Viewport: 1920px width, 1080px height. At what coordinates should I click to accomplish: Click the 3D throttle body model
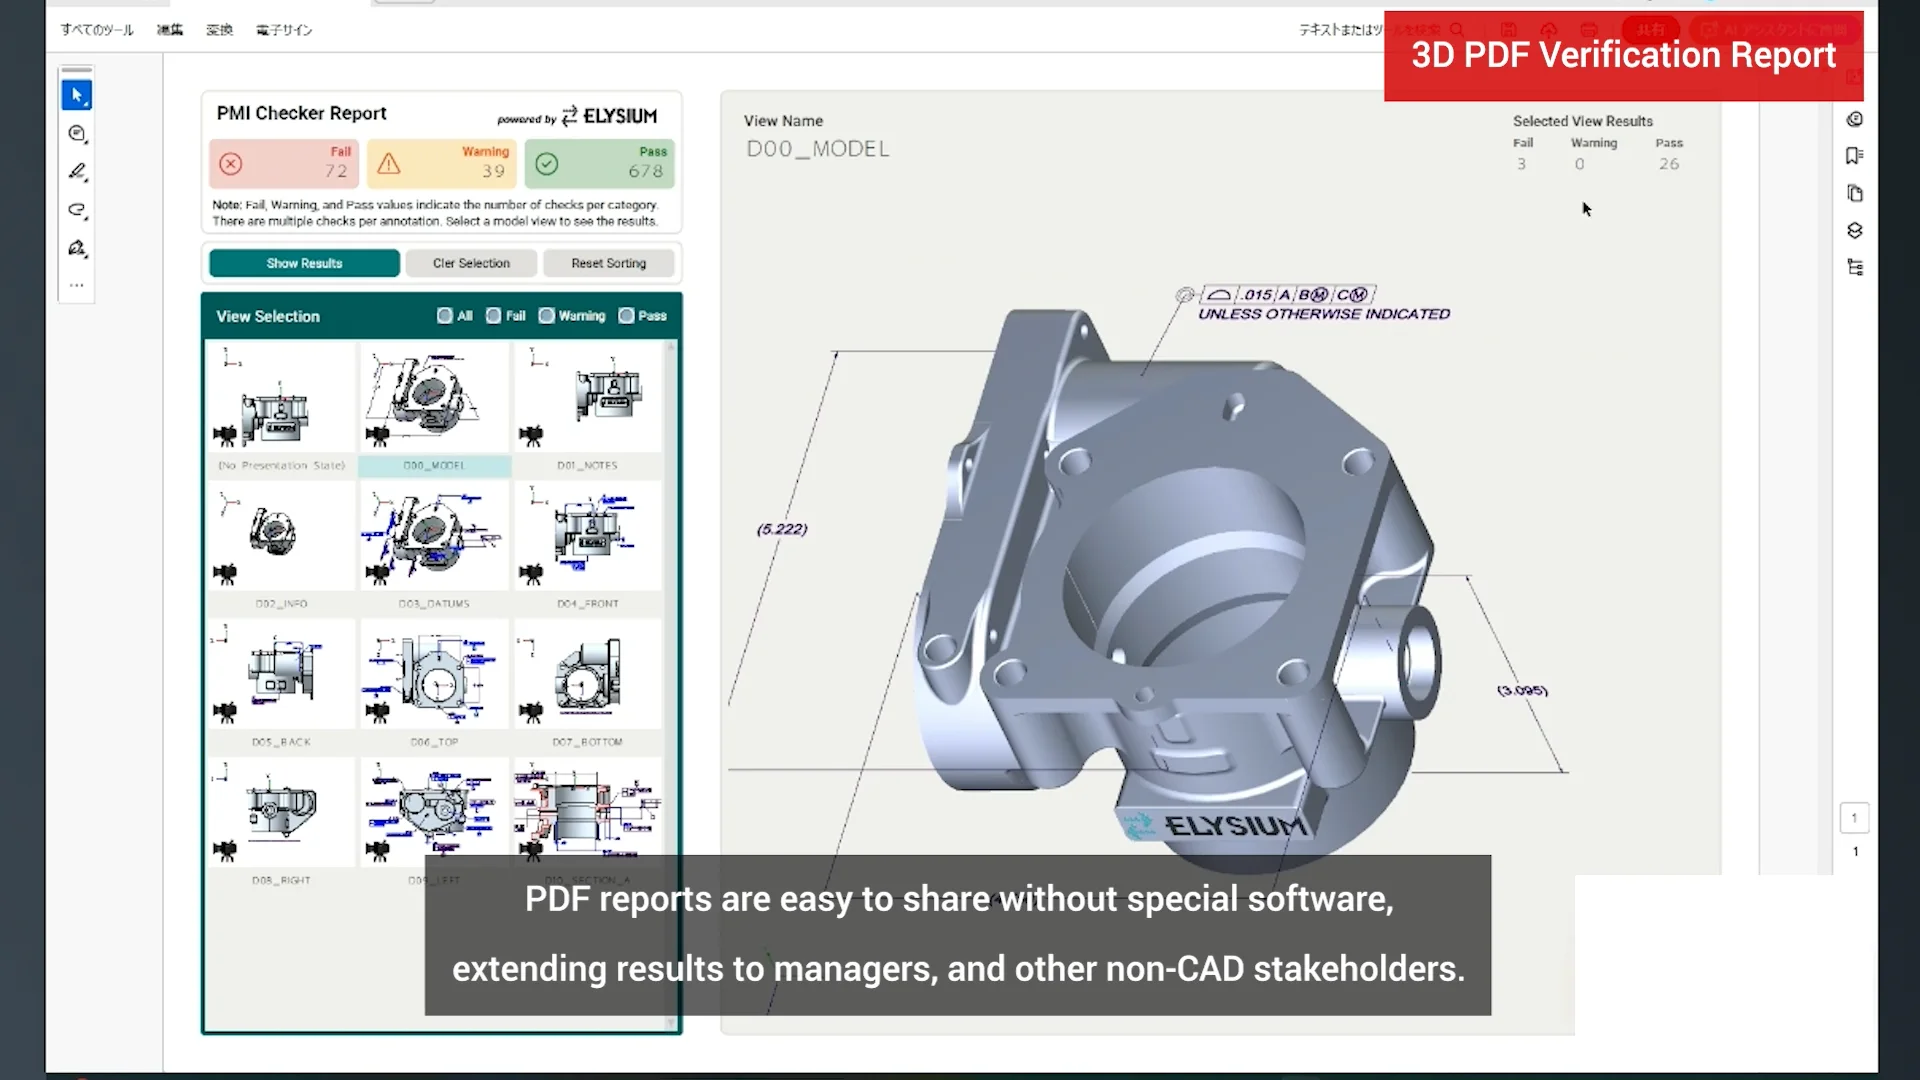tap(1180, 590)
